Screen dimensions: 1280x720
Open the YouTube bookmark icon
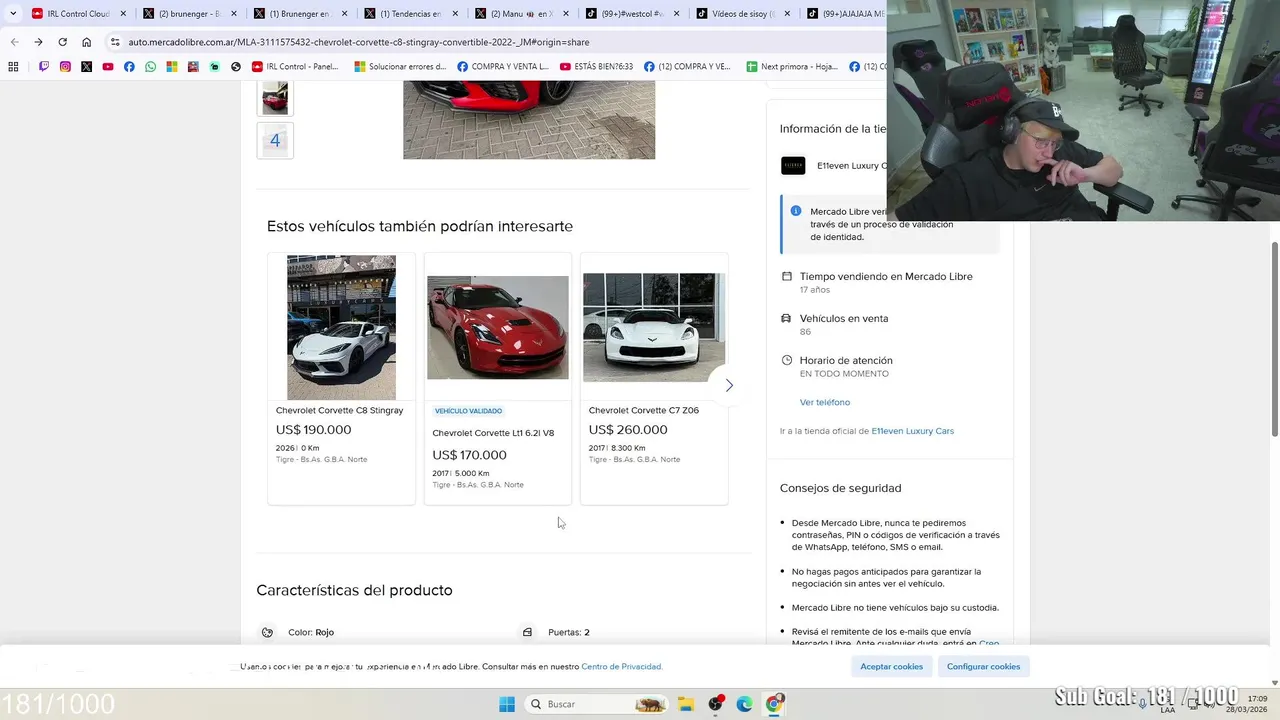pos(108,67)
